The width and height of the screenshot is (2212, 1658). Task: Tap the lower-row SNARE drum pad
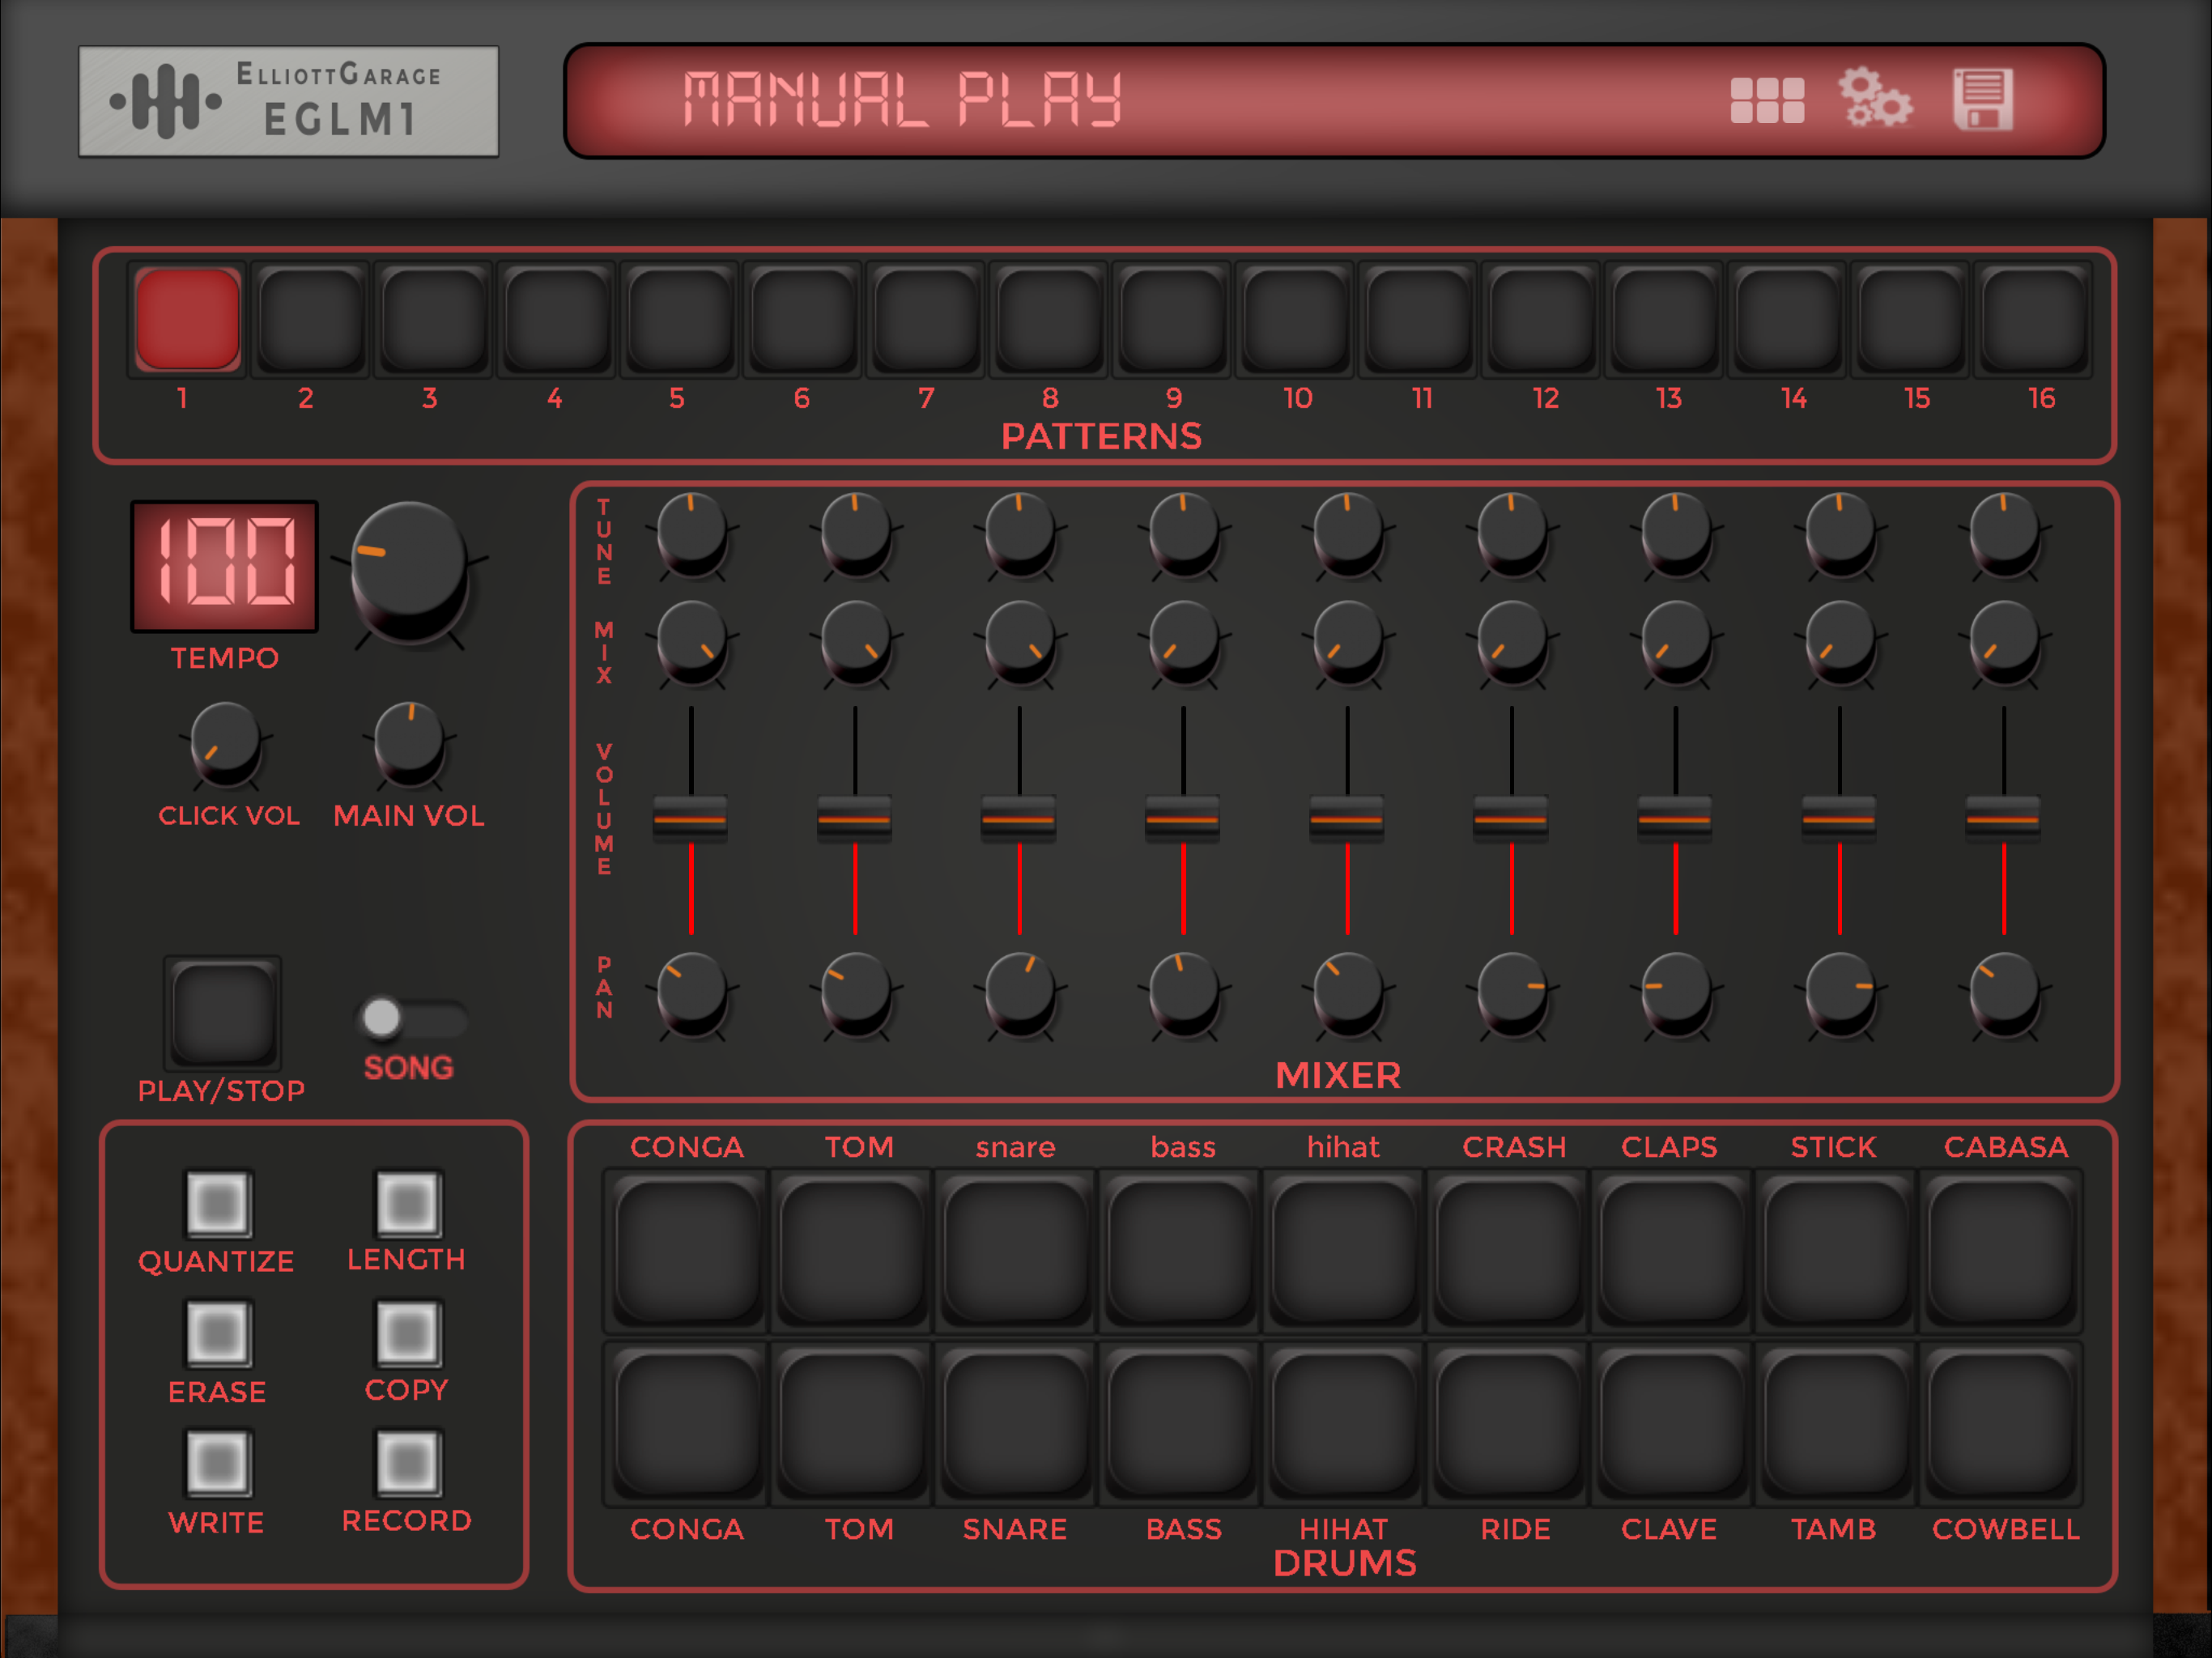[1015, 1424]
